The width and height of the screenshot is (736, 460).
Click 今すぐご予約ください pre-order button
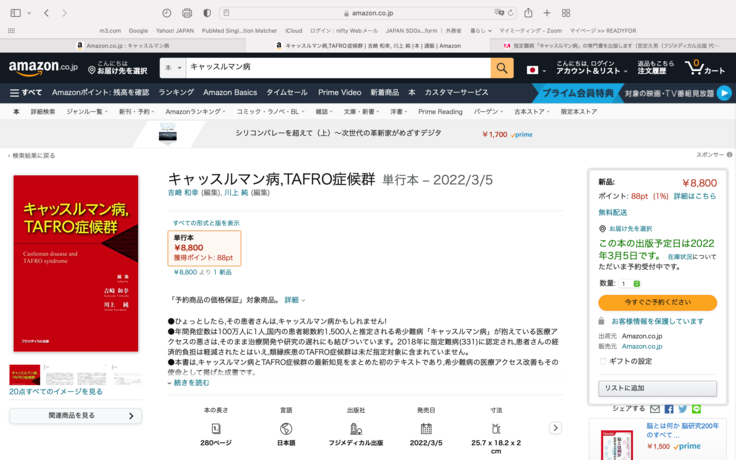(x=657, y=302)
